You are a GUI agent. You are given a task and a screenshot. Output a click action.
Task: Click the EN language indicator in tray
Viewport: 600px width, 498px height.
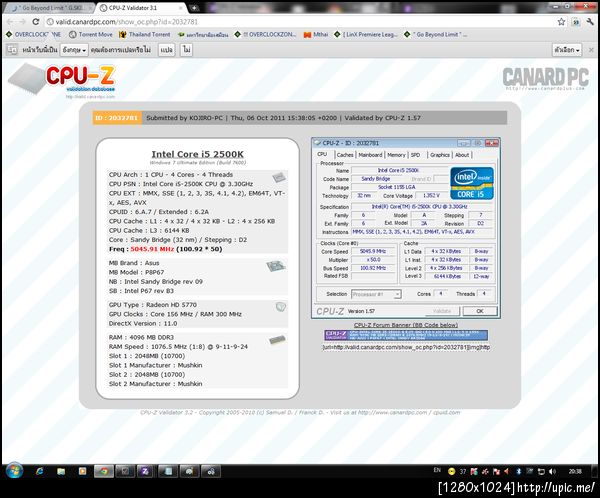point(437,470)
